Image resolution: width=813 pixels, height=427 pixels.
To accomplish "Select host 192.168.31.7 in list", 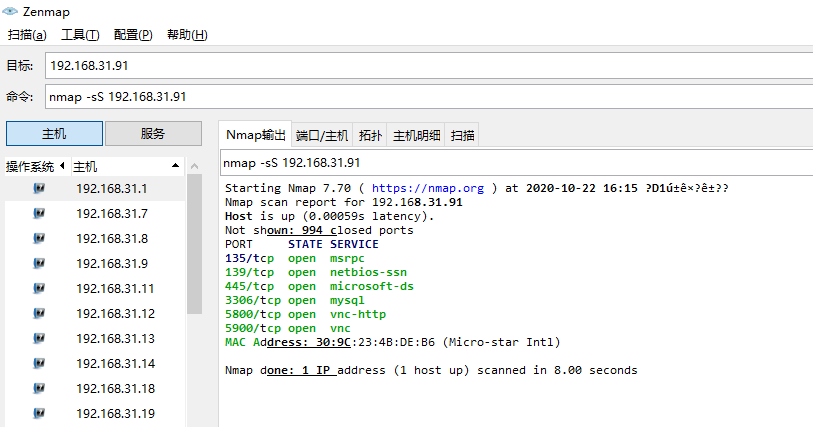I will click(111, 213).
